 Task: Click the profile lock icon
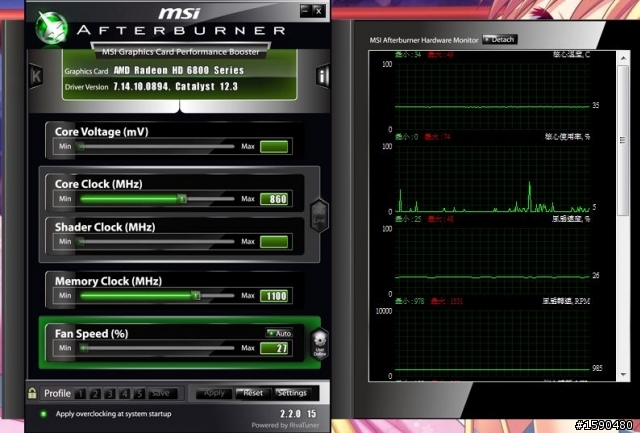(x=32, y=393)
